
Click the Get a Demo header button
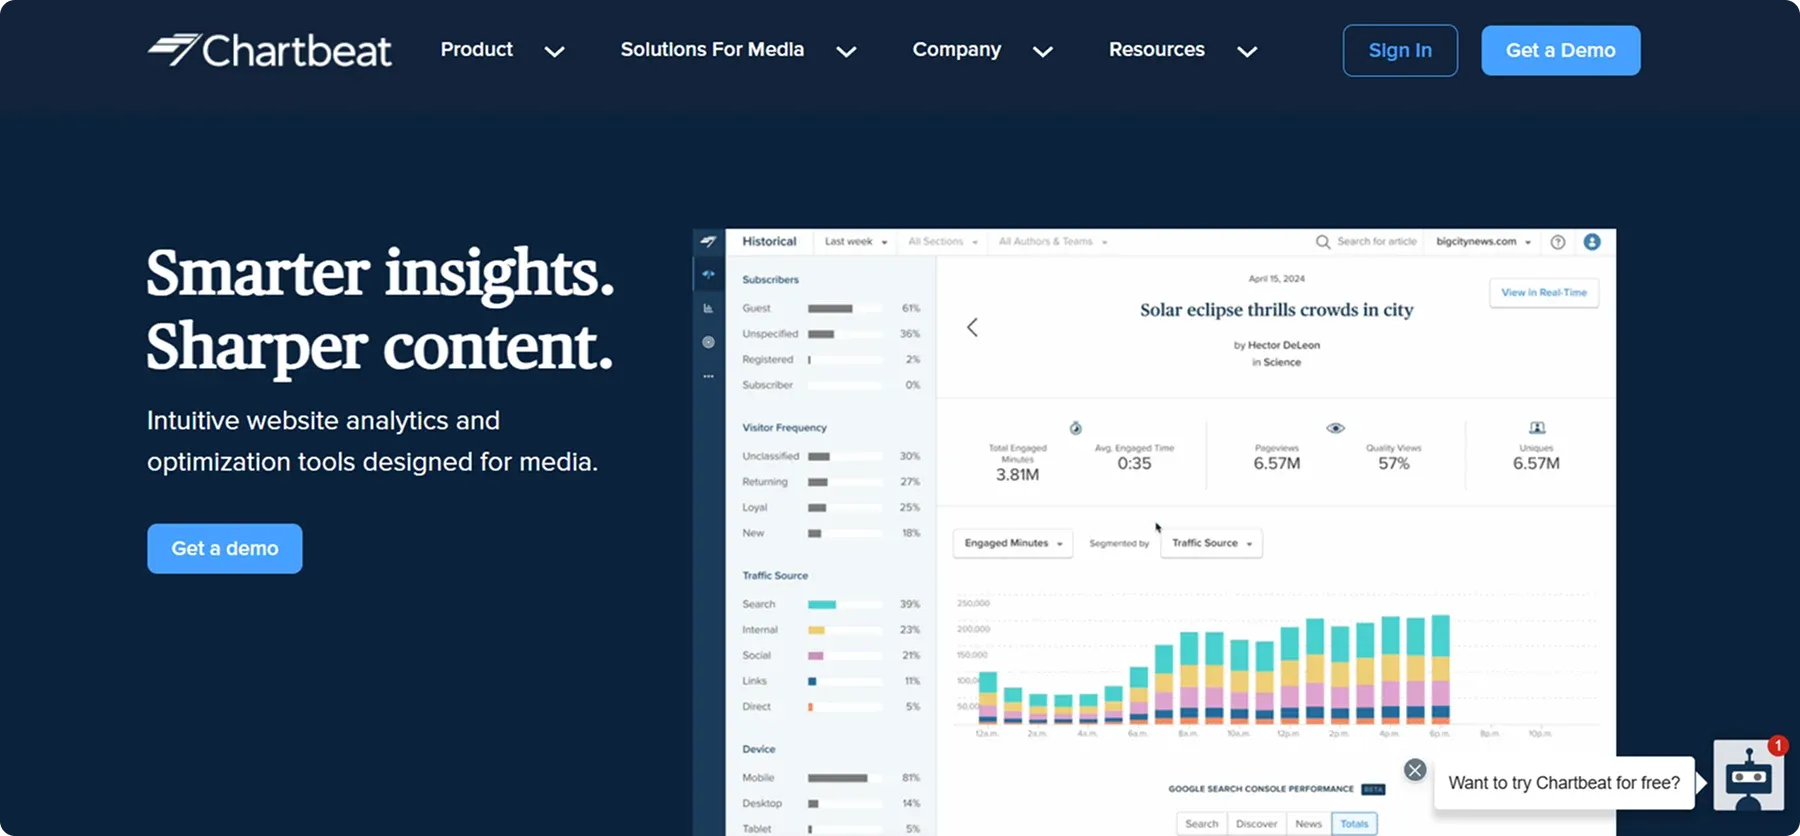[x=1561, y=50]
